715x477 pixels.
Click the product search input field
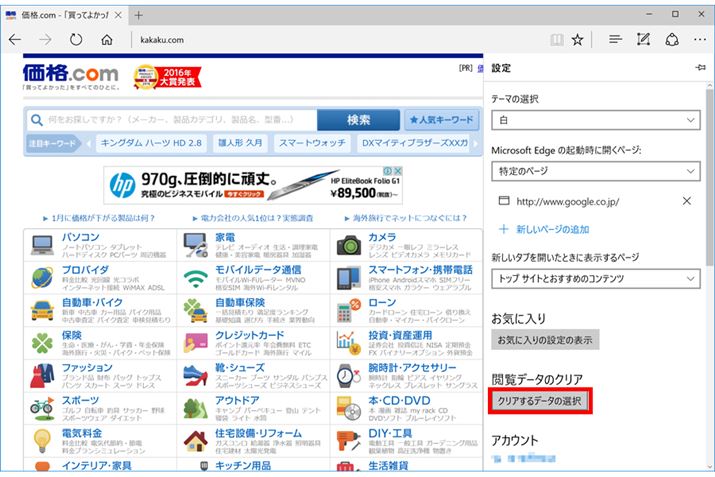(x=172, y=120)
